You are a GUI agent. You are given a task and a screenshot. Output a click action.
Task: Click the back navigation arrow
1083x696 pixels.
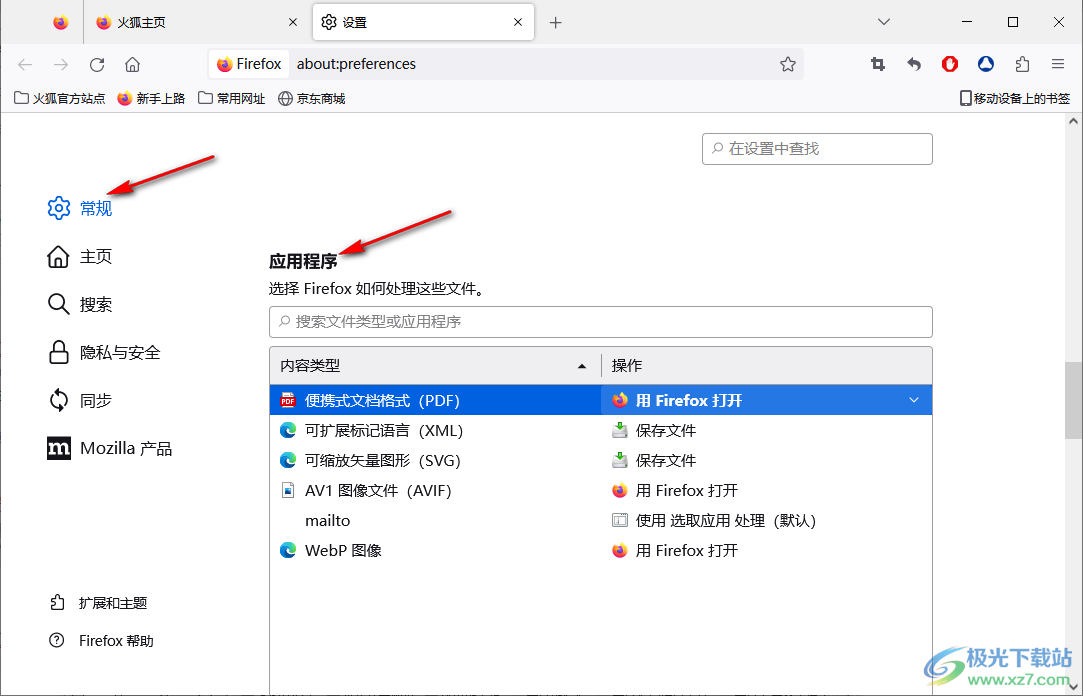click(26, 64)
